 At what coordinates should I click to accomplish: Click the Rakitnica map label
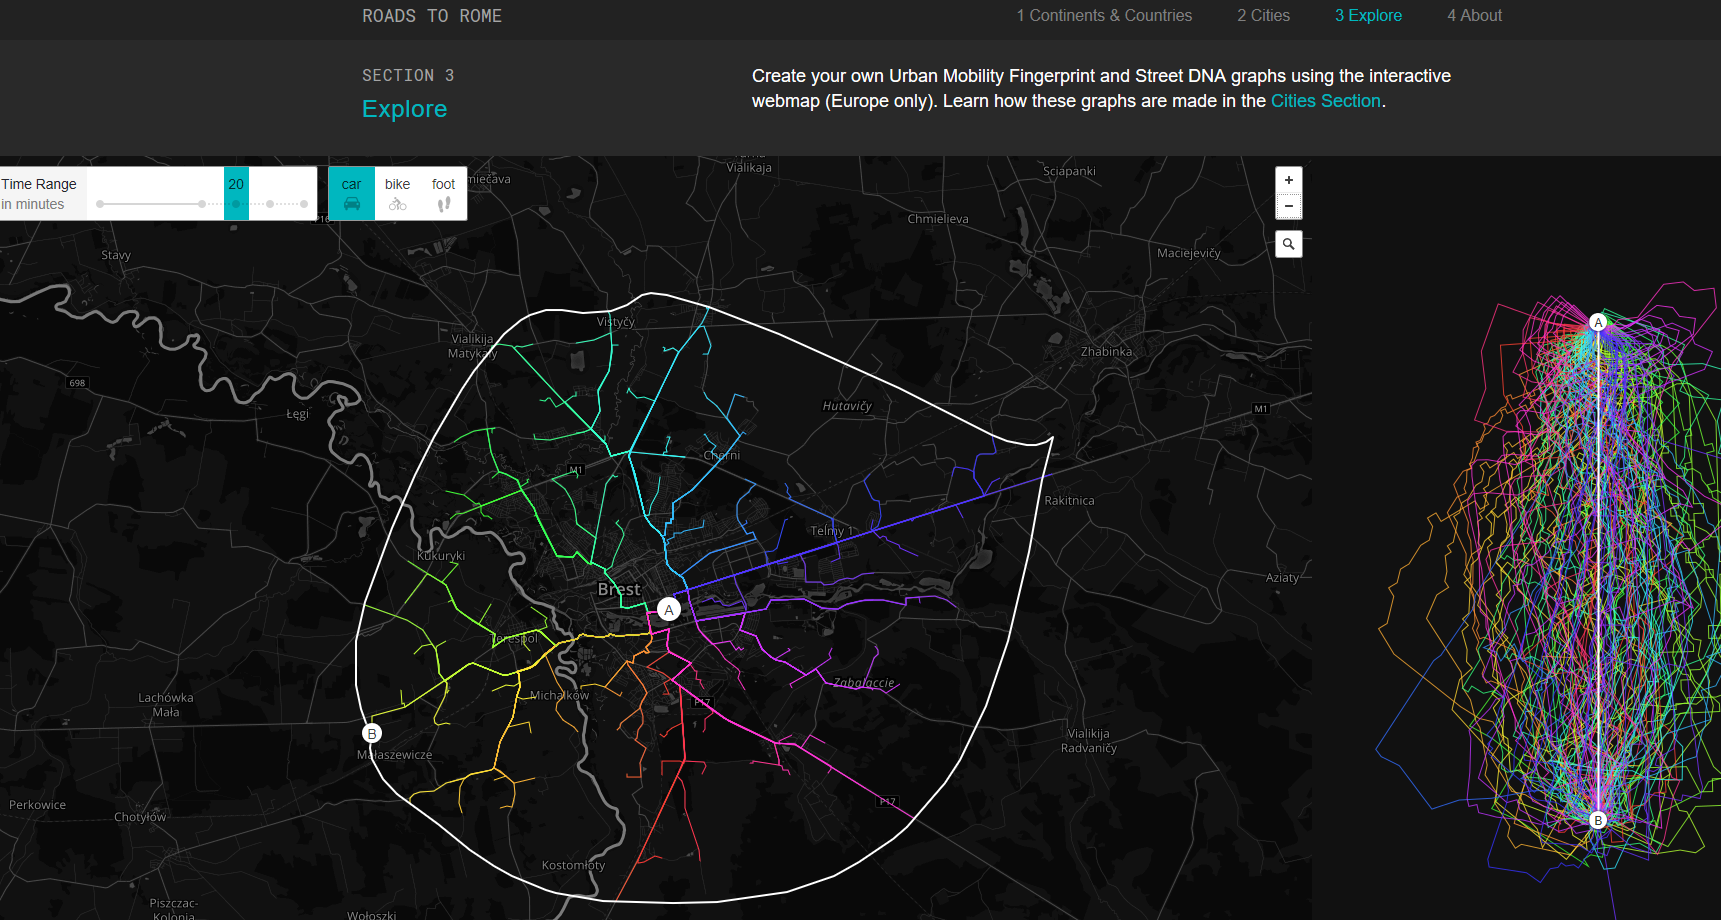pyautogui.click(x=1069, y=501)
